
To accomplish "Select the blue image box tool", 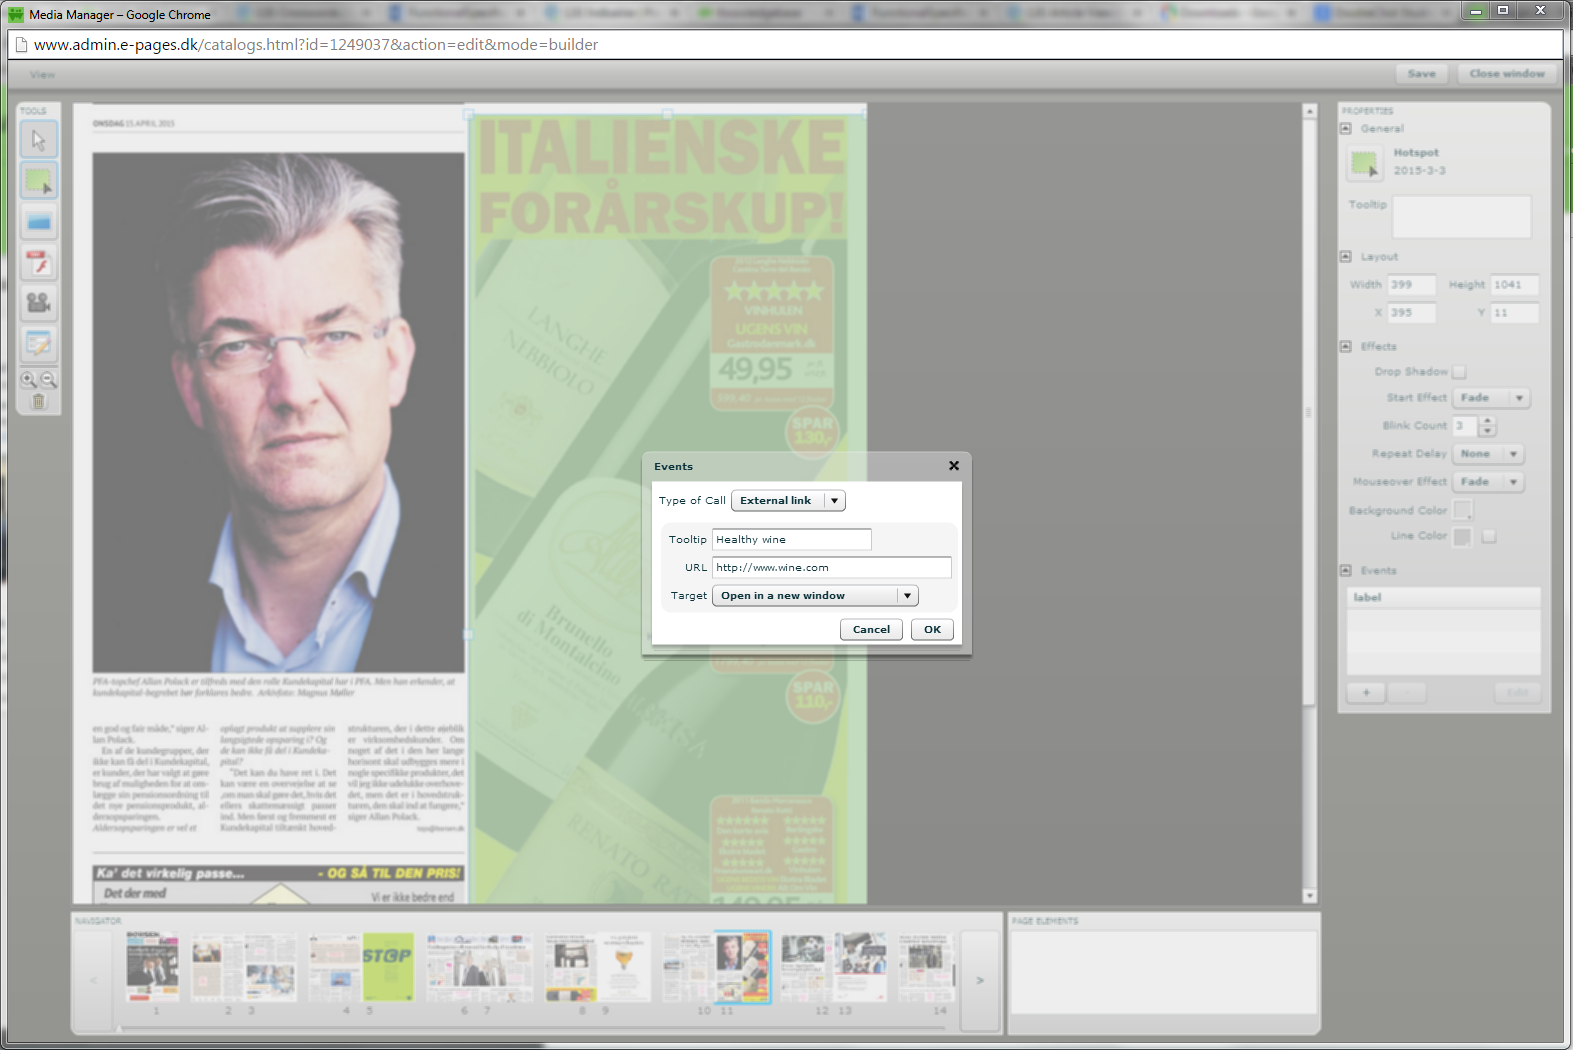I will coord(39,222).
